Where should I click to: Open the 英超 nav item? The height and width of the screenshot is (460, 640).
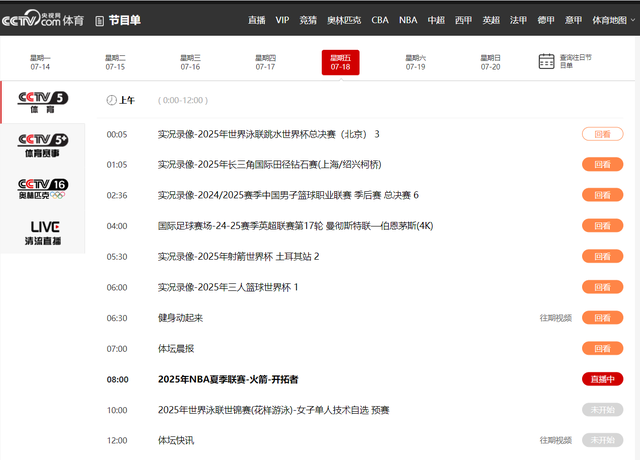[491, 20]
